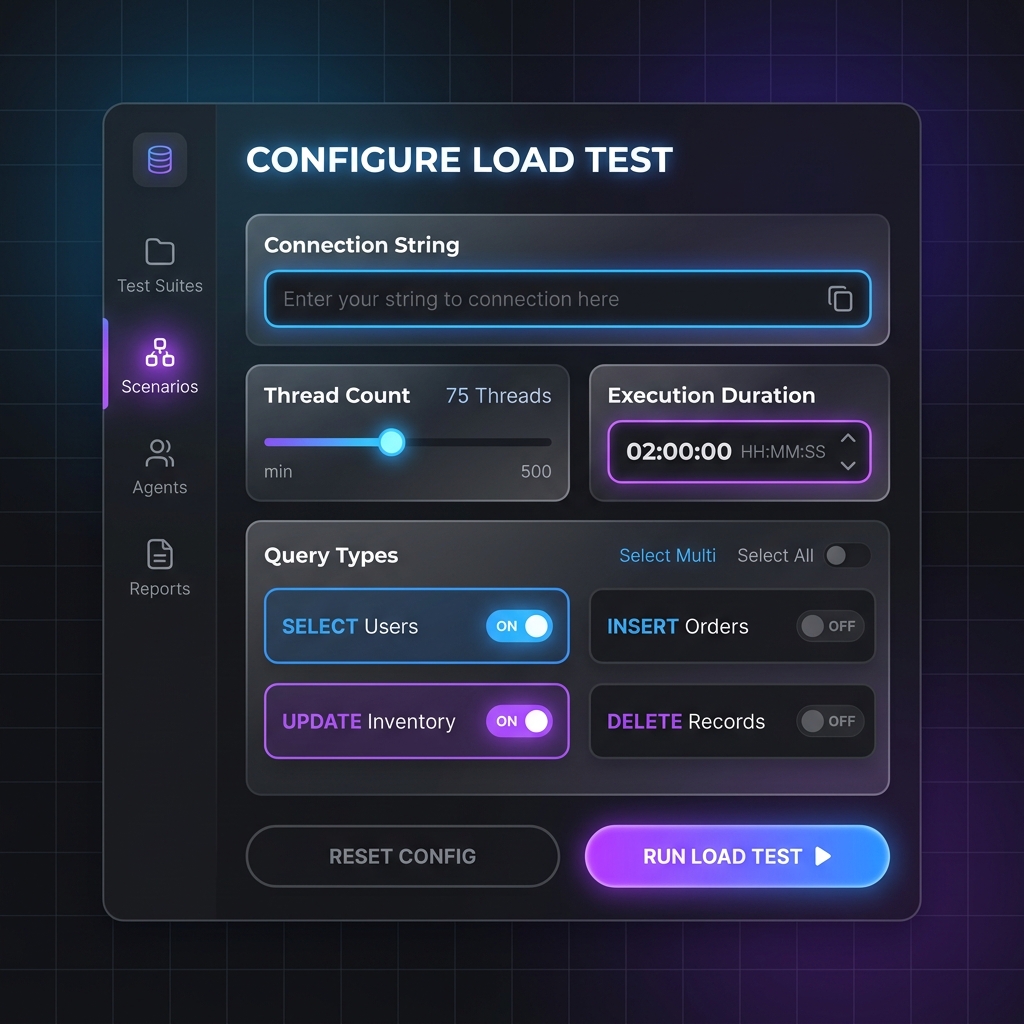
Task: Click the slider's min label
Action: click(278, 472)
